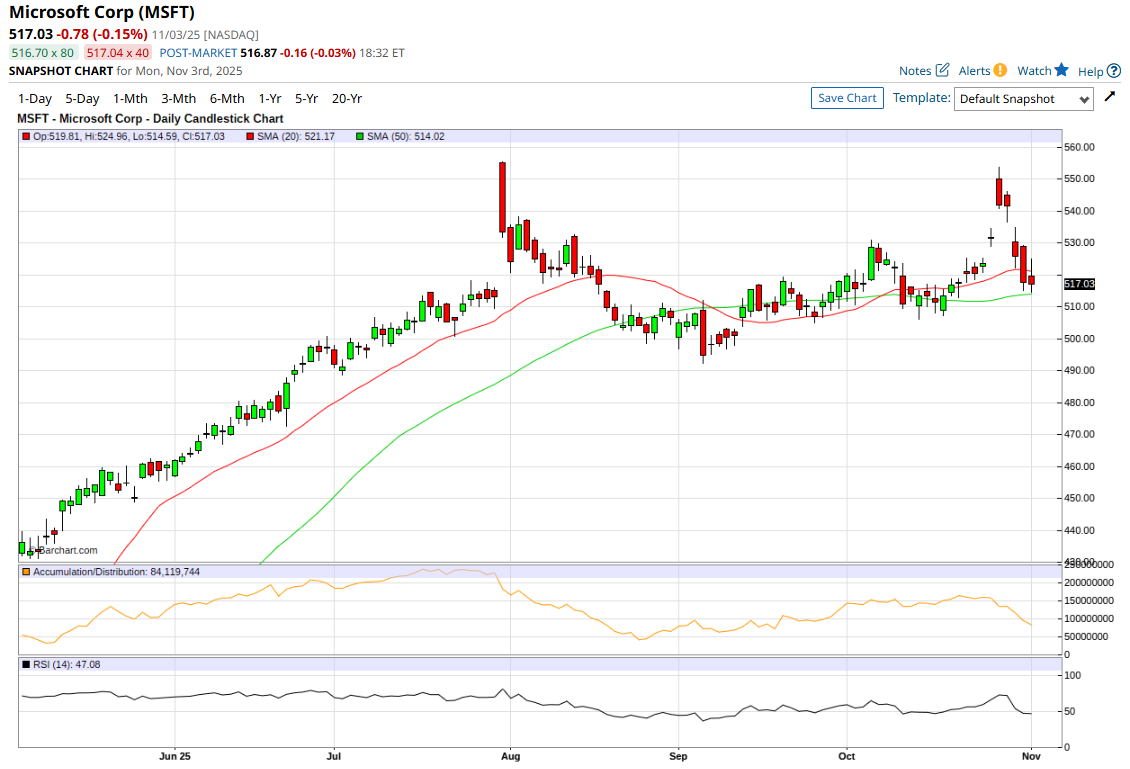Click the Accumulation/Distribution: 84,119,744 label
This screenshot has width=1130, height=769.
[117, 572]
